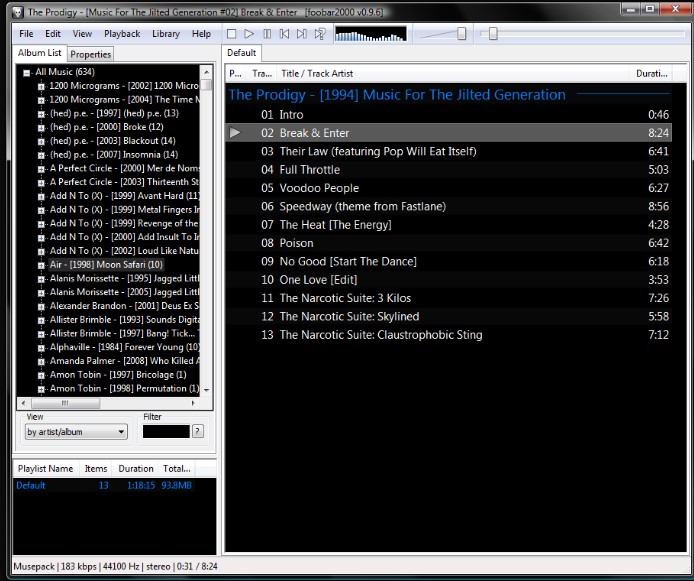The width and height of the screenshot is (694, 581).
Task: Expand Amon Tobin [1997] Bricolage node
Action: 41,375
